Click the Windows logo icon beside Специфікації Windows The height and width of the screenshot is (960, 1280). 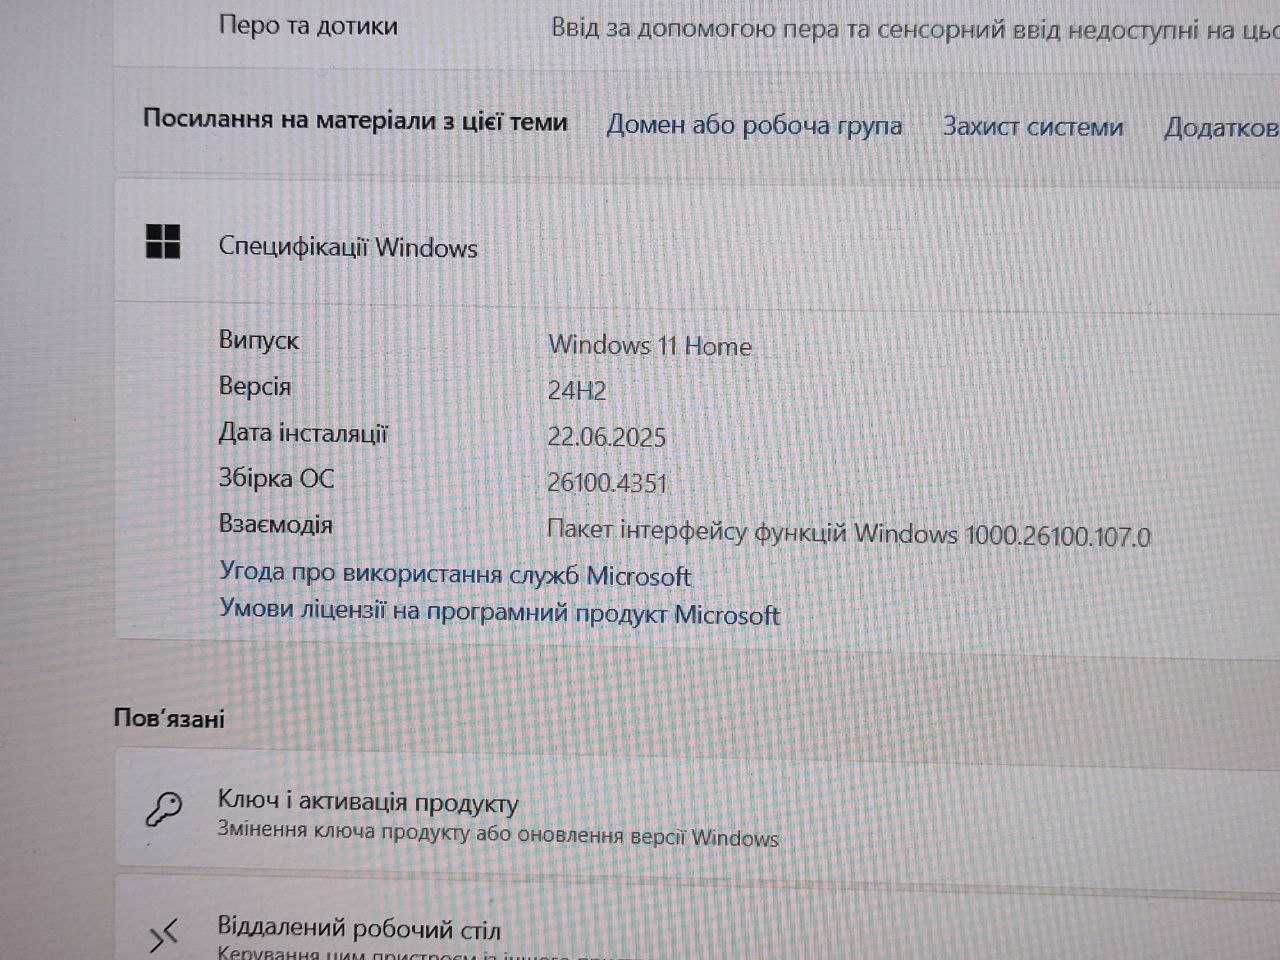[x=163, y=242]
